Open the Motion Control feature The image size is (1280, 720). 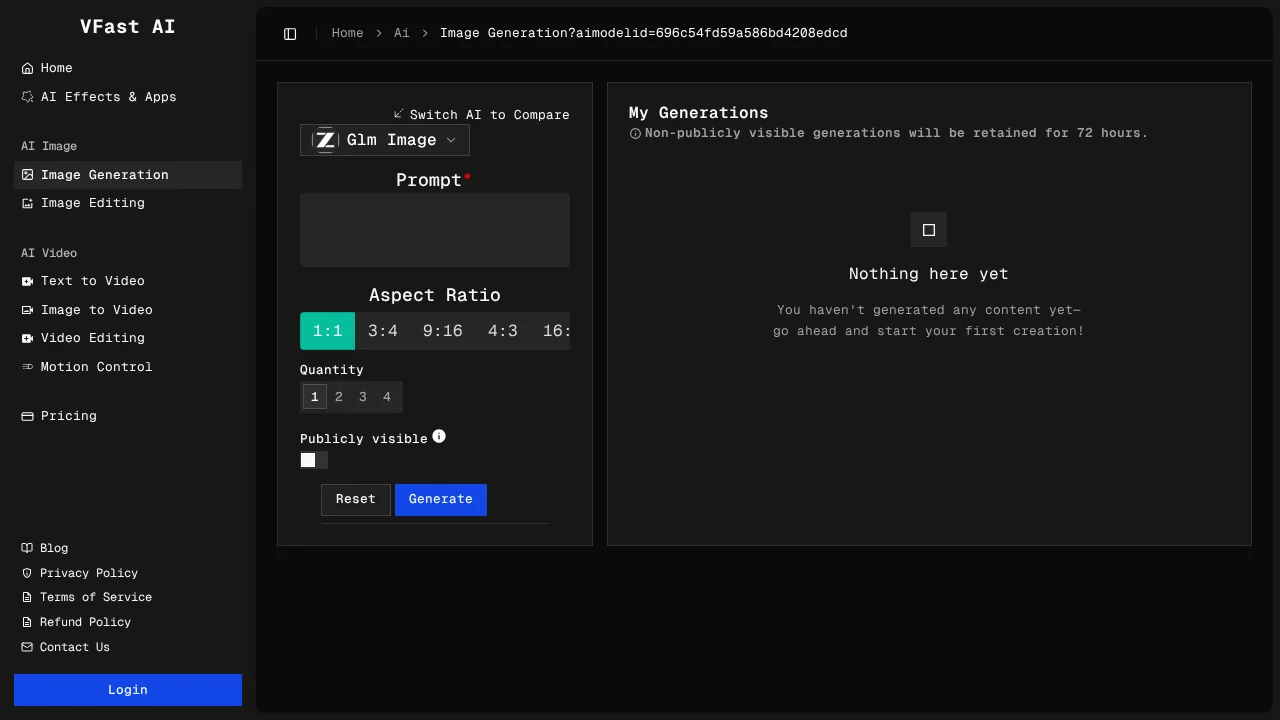(x=96, y=367)
